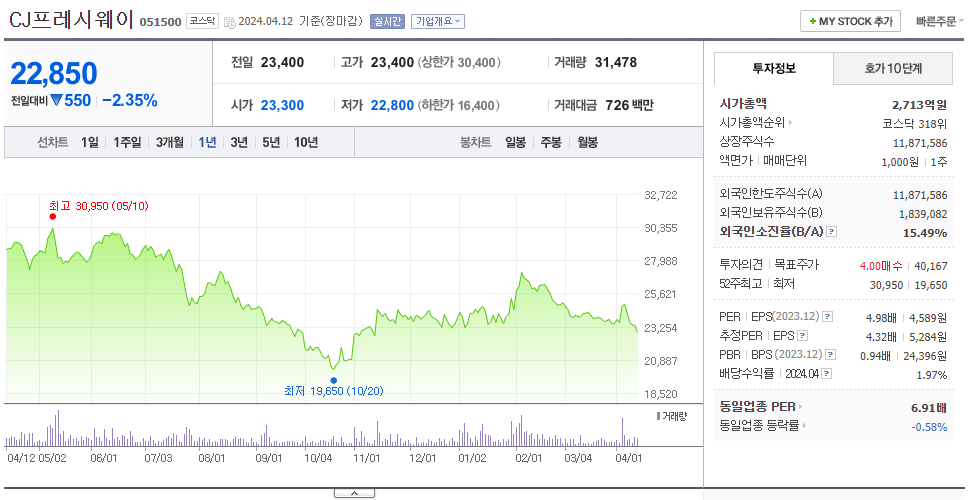The height and width of the screenshot is (500, 968).
Task: Select the 1일 line chart period
Action: coord(90,143)
